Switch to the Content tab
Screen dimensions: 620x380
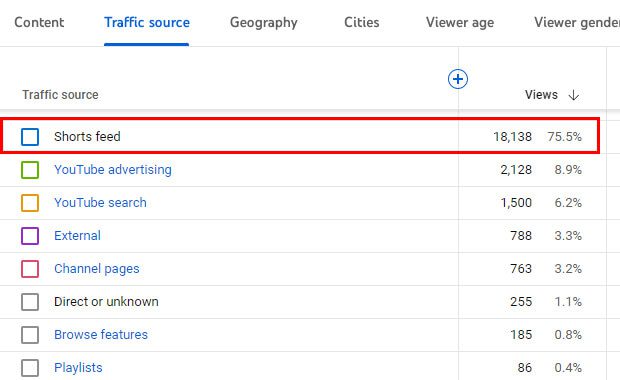coord(39,23)
